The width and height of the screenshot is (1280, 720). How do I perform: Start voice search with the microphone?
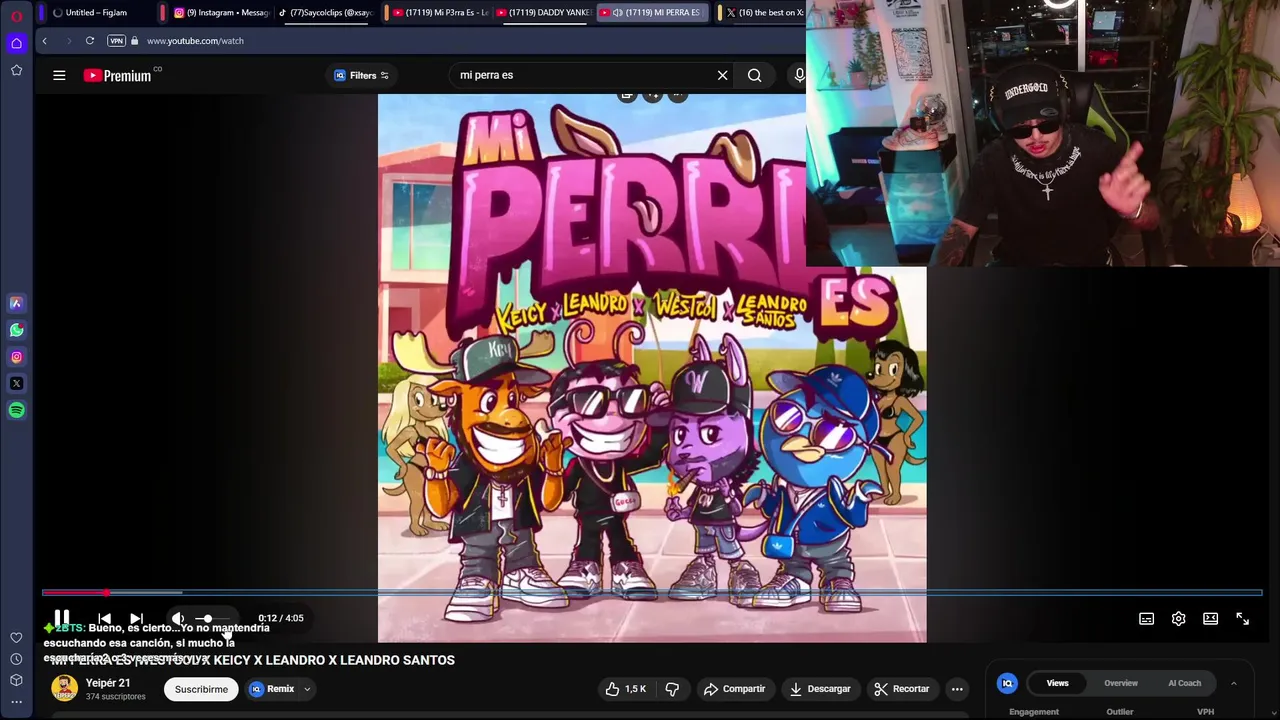tap(799, 75)
